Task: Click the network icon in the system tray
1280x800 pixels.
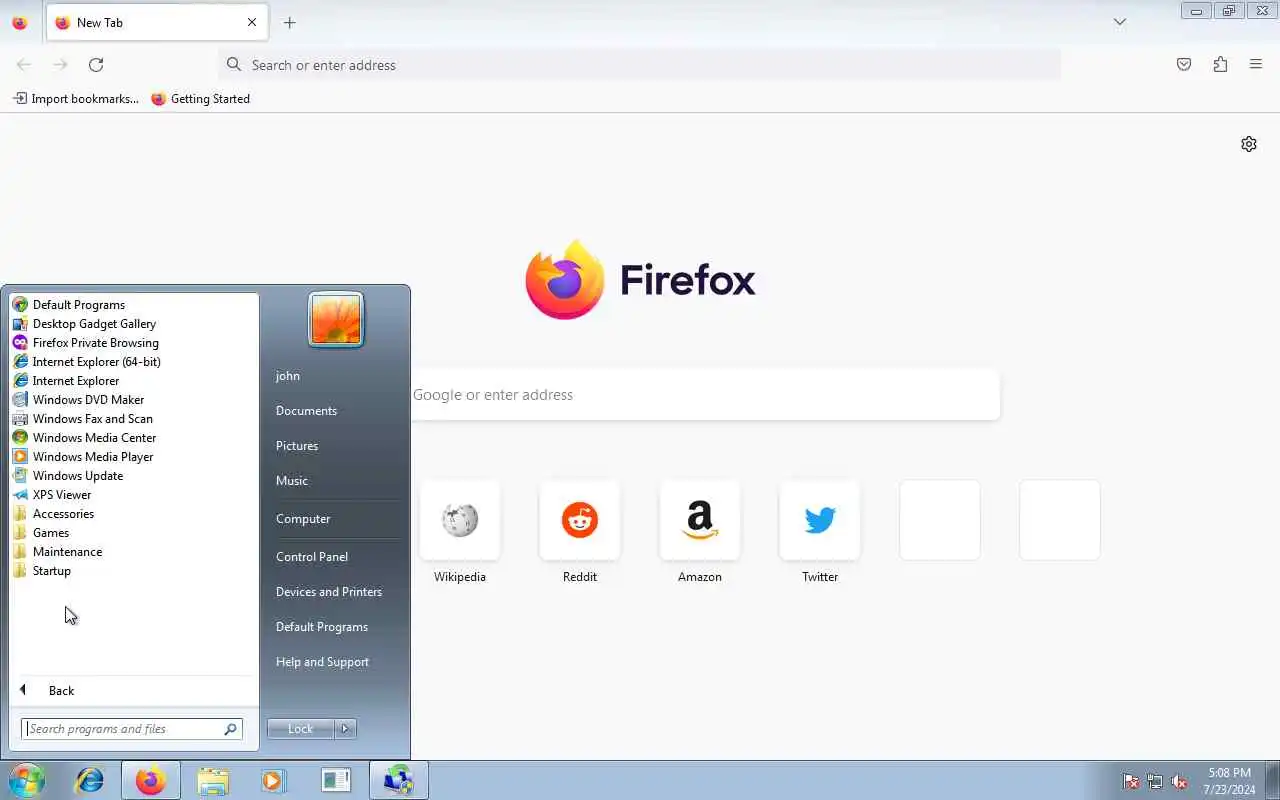Action: coord(1155,782)
